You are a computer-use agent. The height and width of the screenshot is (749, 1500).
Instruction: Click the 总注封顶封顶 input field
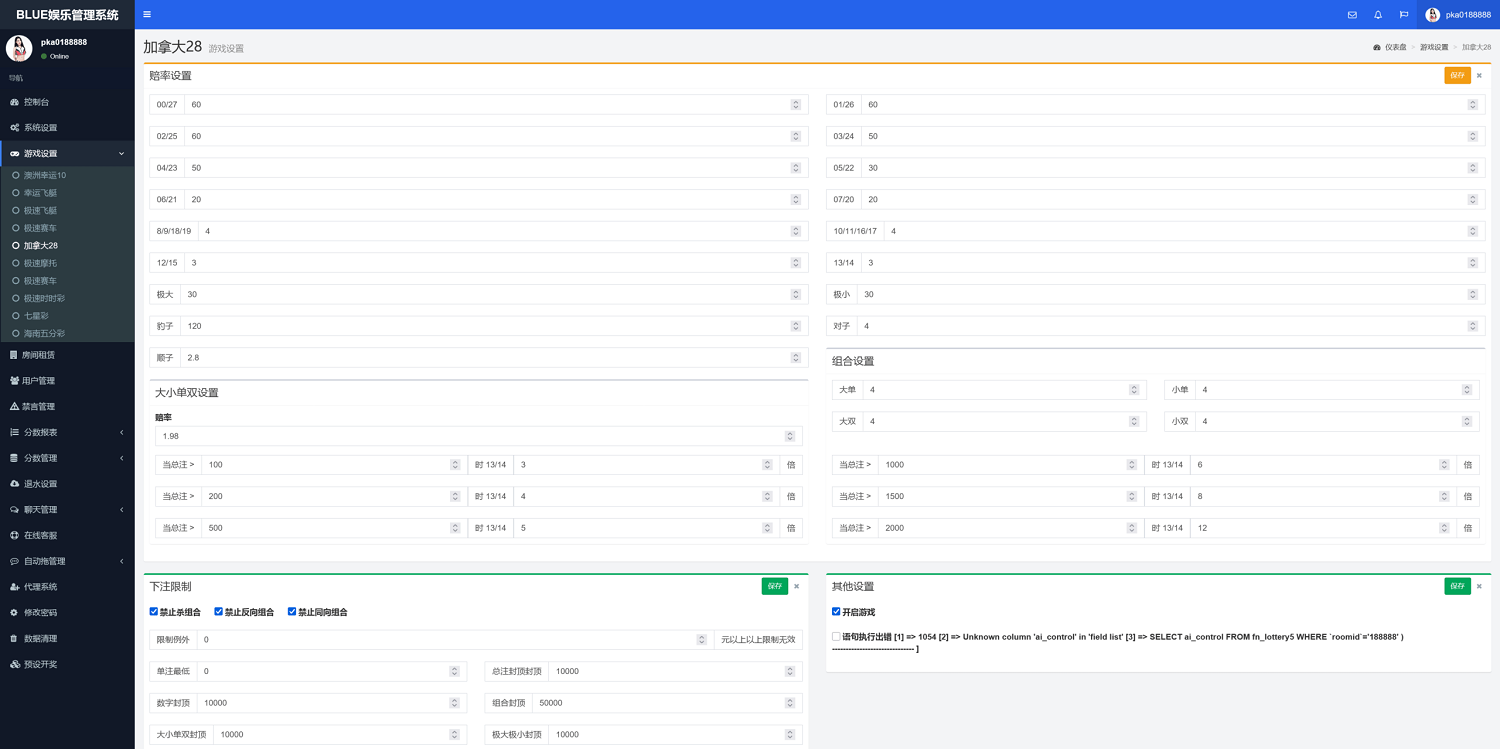(675, 672)
